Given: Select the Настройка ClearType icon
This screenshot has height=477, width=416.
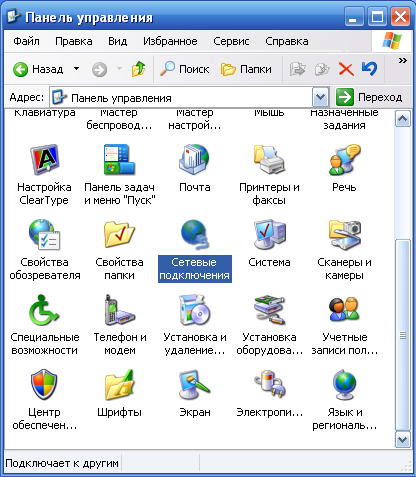Looking at the screenshot, I should click(44, 160).
